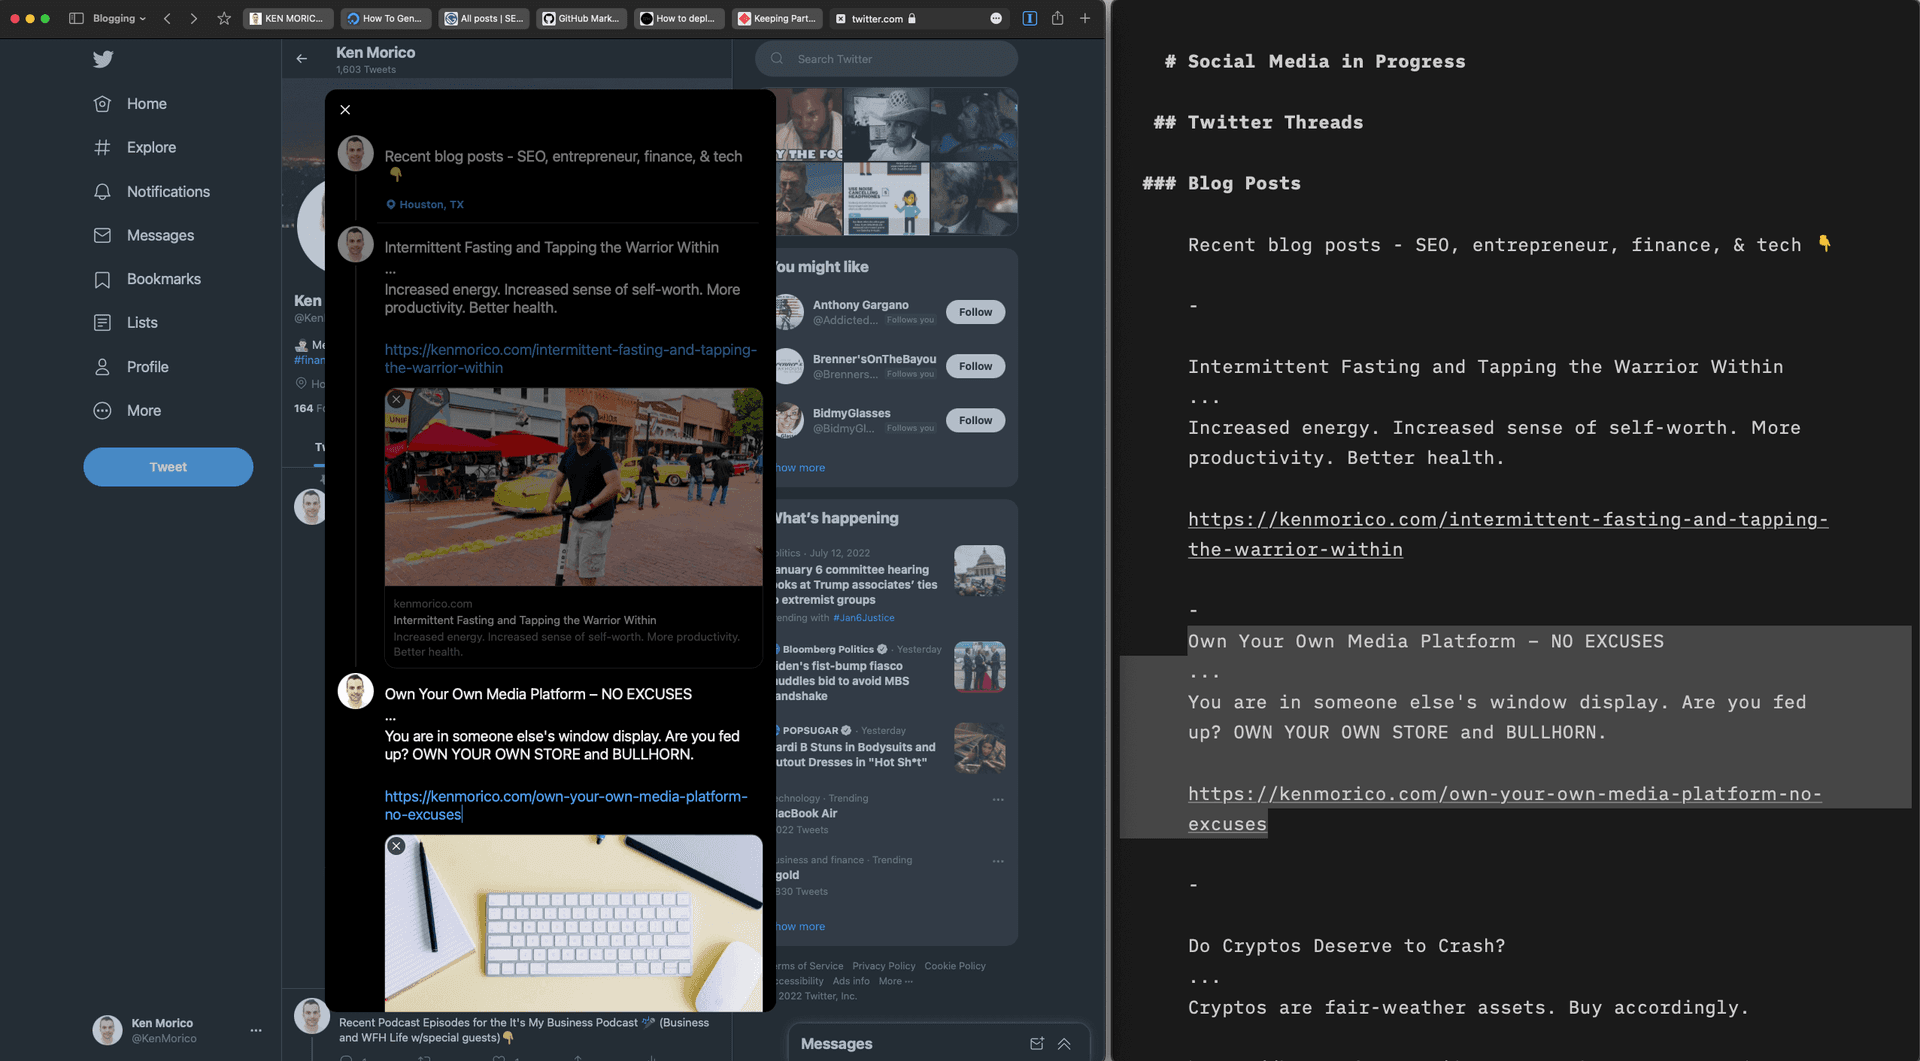This screenshot has height=1061, width=1920.
Task: Follow Anthony Gargano
Action: 974,311
